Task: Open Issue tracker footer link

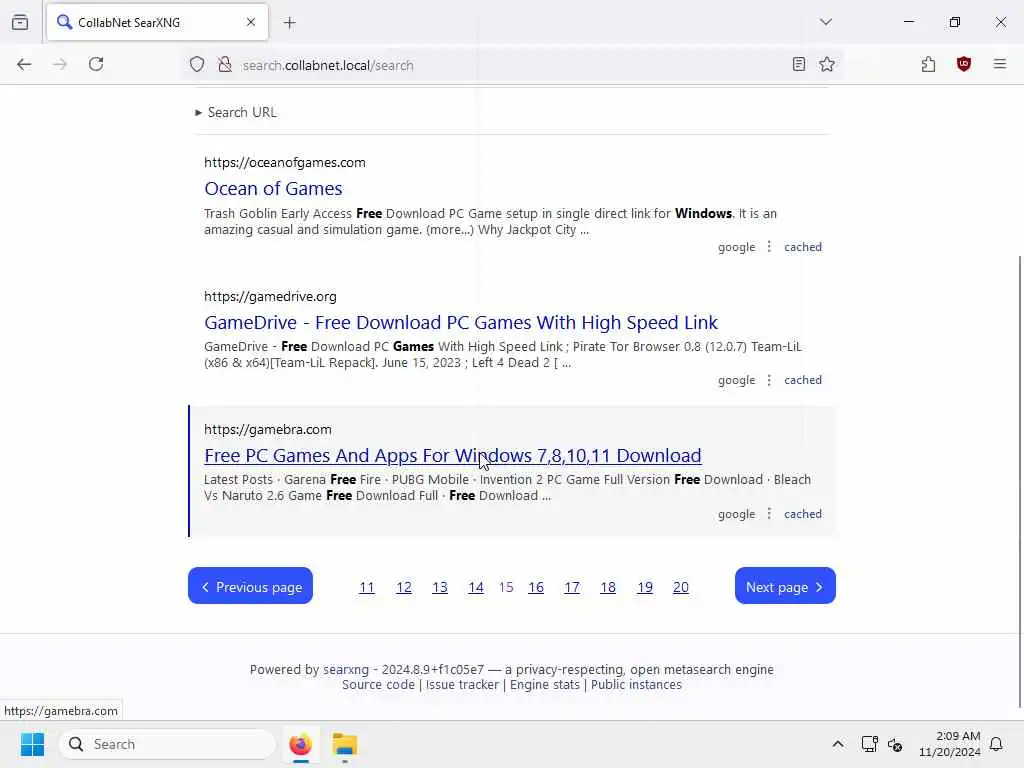Action: coord(462,684)
